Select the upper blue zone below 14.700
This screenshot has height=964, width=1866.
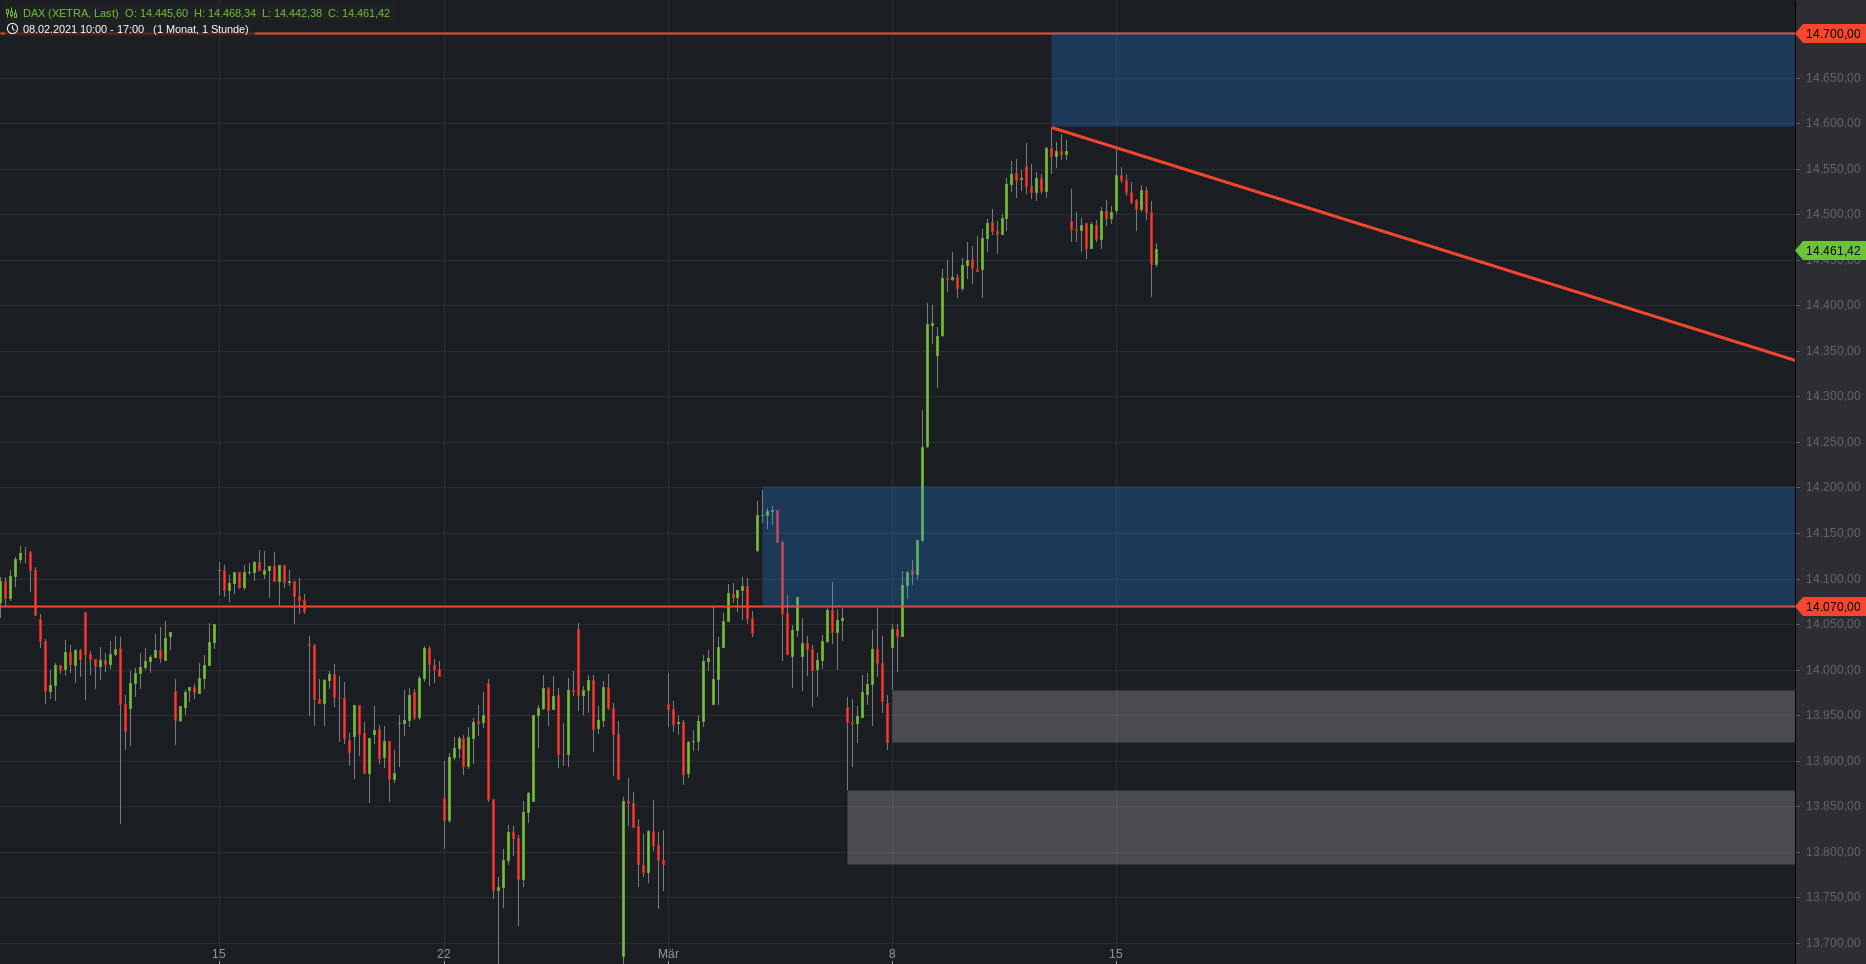click(x=1420, y=80)
